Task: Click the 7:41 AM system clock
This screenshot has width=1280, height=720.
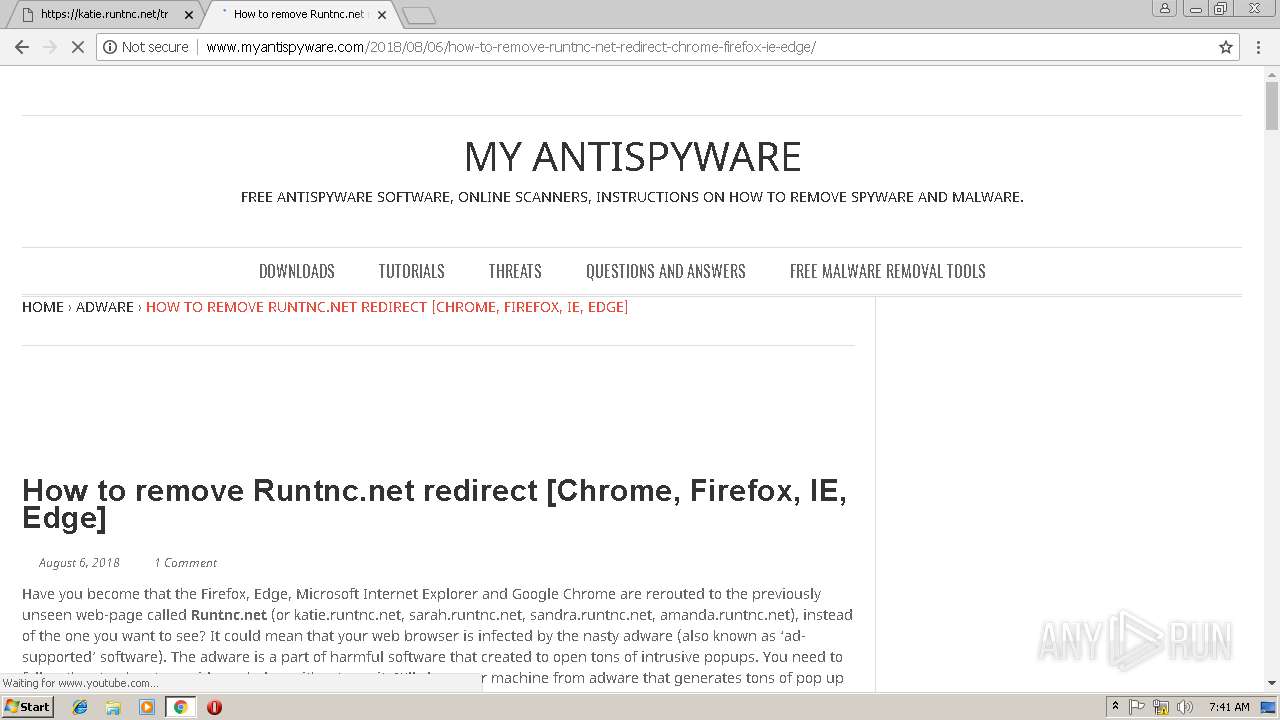Action: [1229, 707]
